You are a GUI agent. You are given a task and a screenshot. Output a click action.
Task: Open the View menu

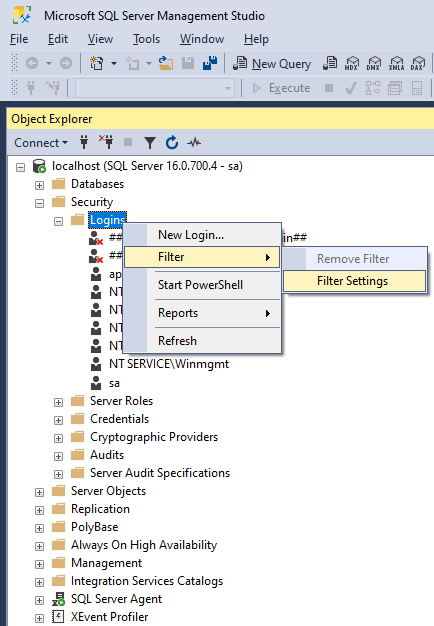click(x=100, y=39)
